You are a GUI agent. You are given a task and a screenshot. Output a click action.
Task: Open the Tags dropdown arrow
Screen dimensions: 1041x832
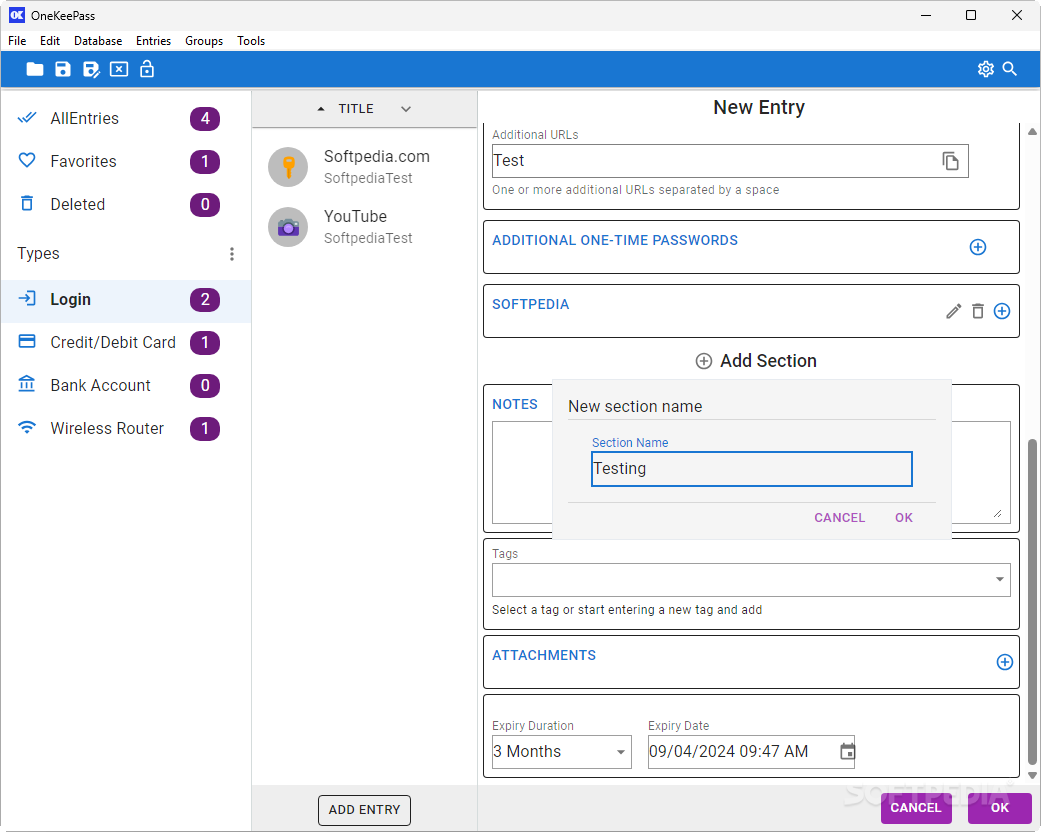999,579
